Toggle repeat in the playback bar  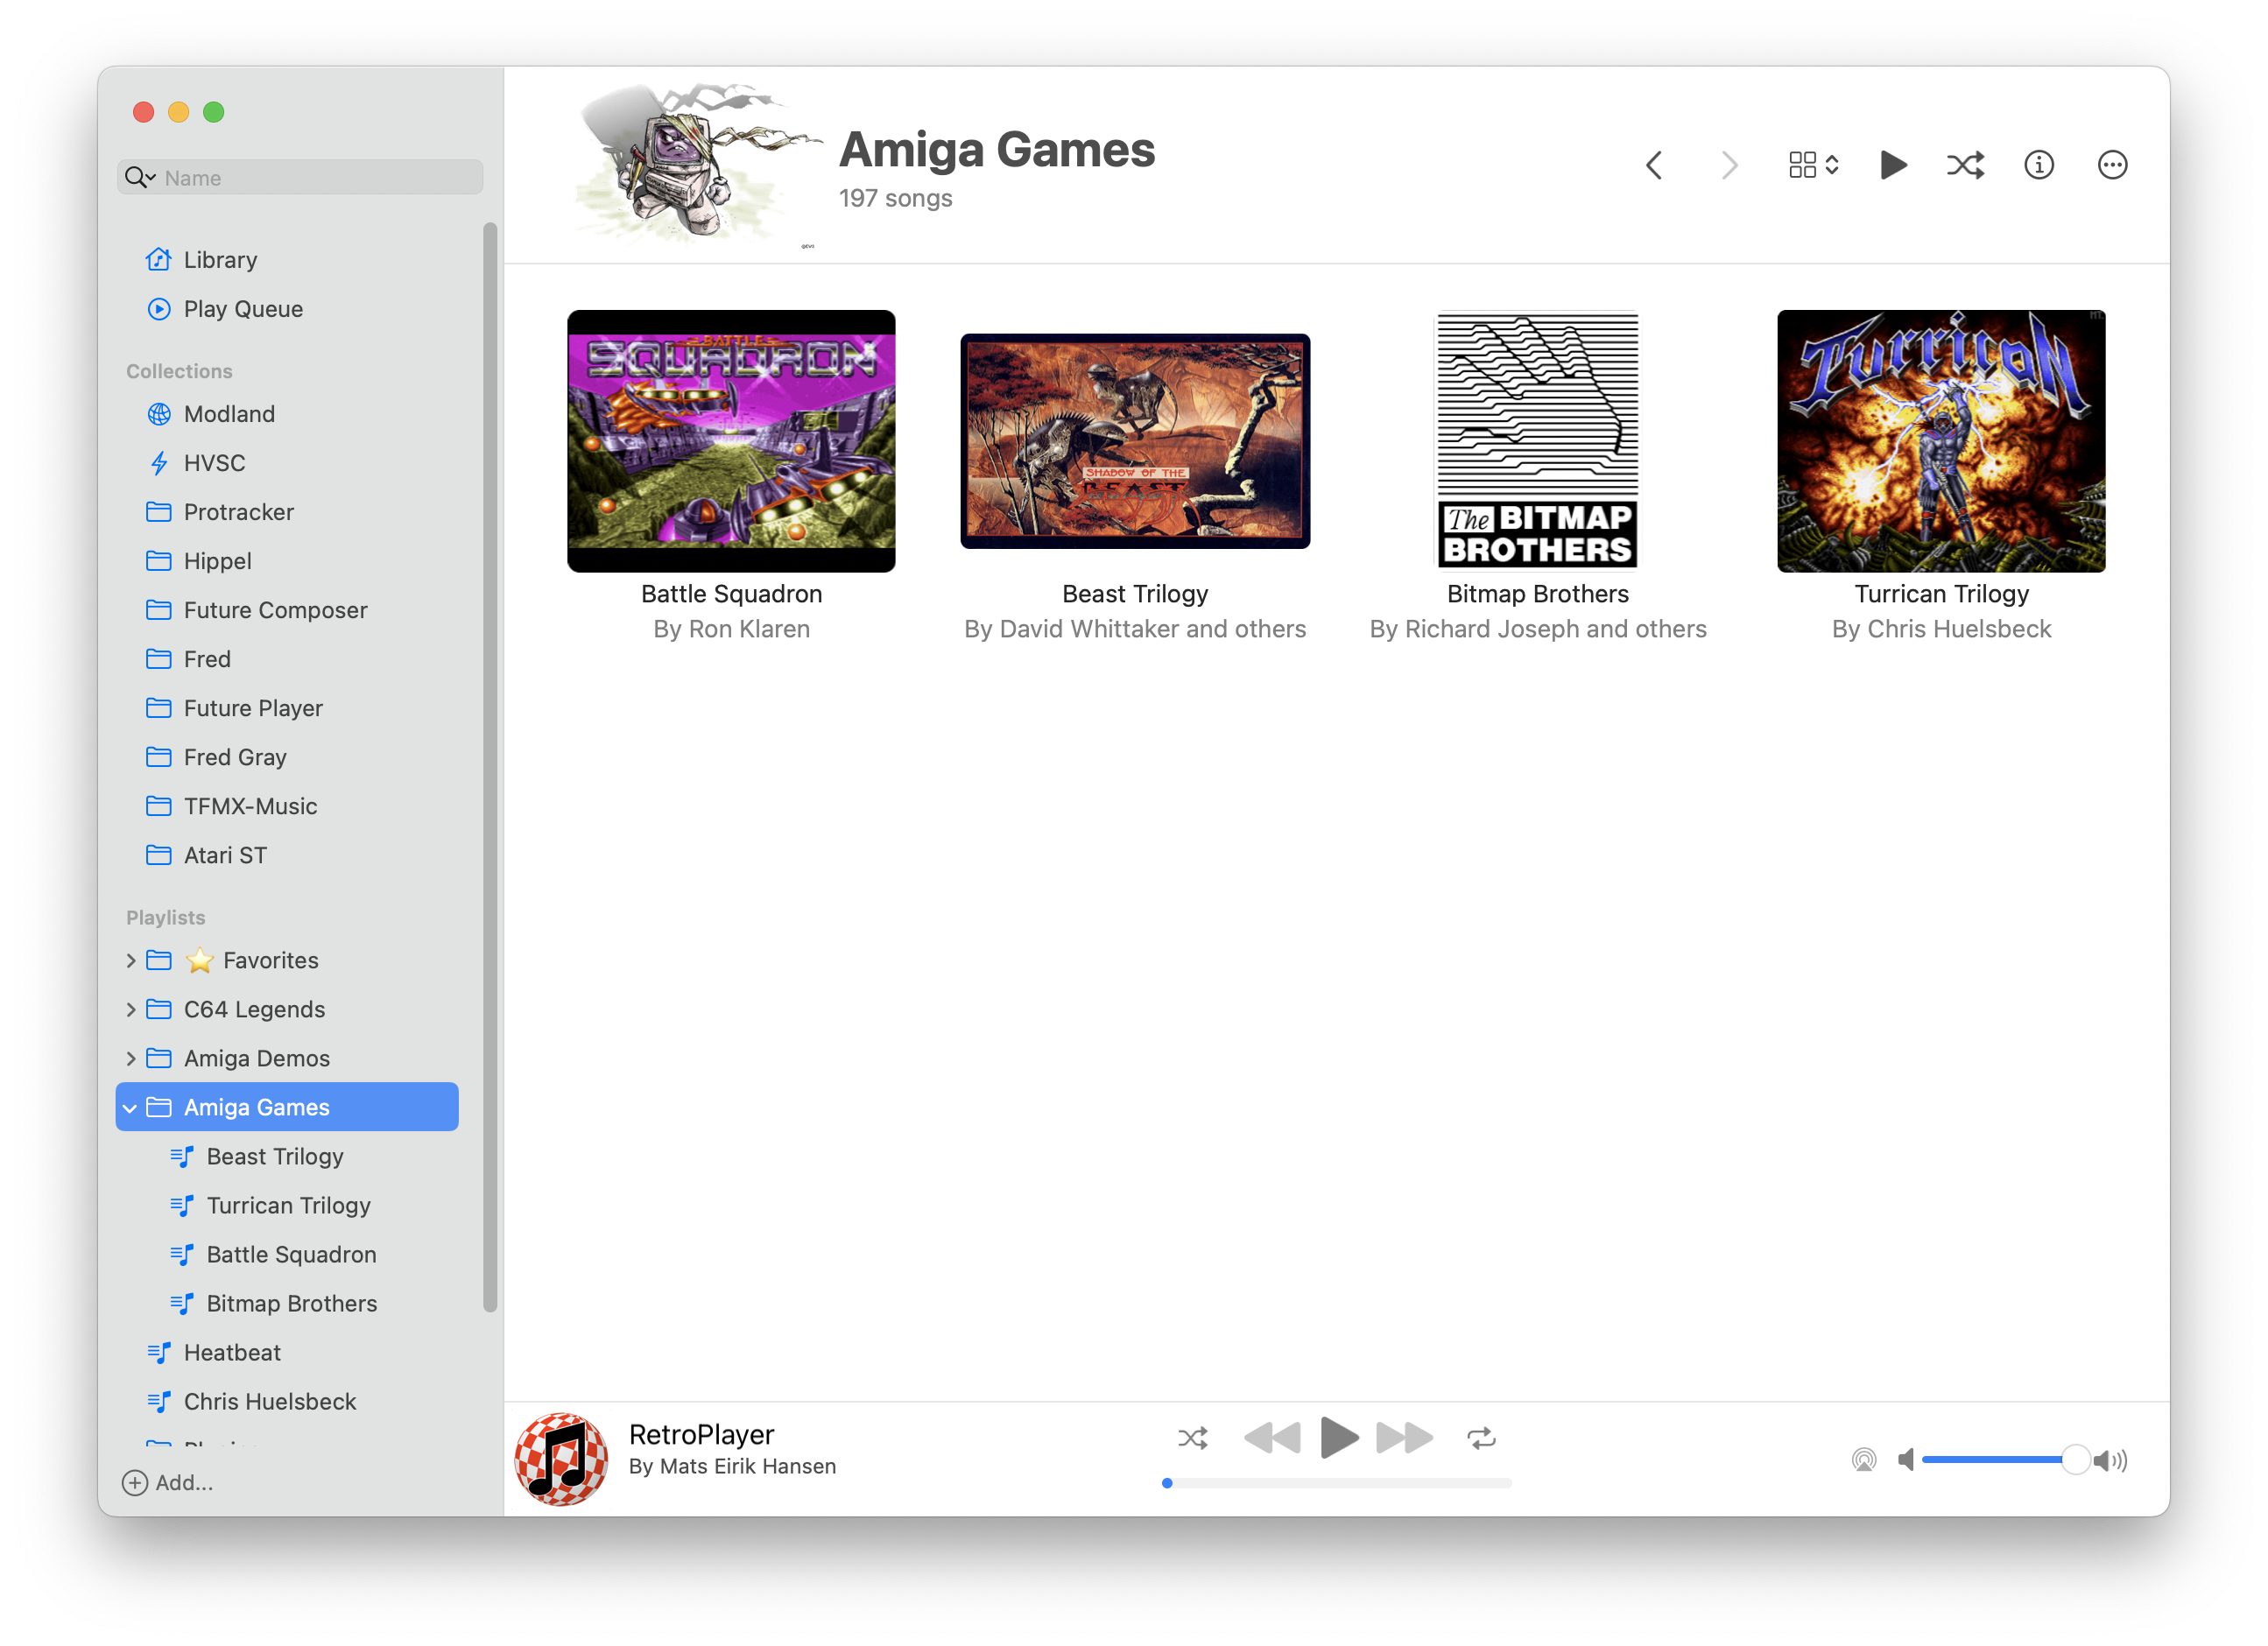(1482, 1437)
